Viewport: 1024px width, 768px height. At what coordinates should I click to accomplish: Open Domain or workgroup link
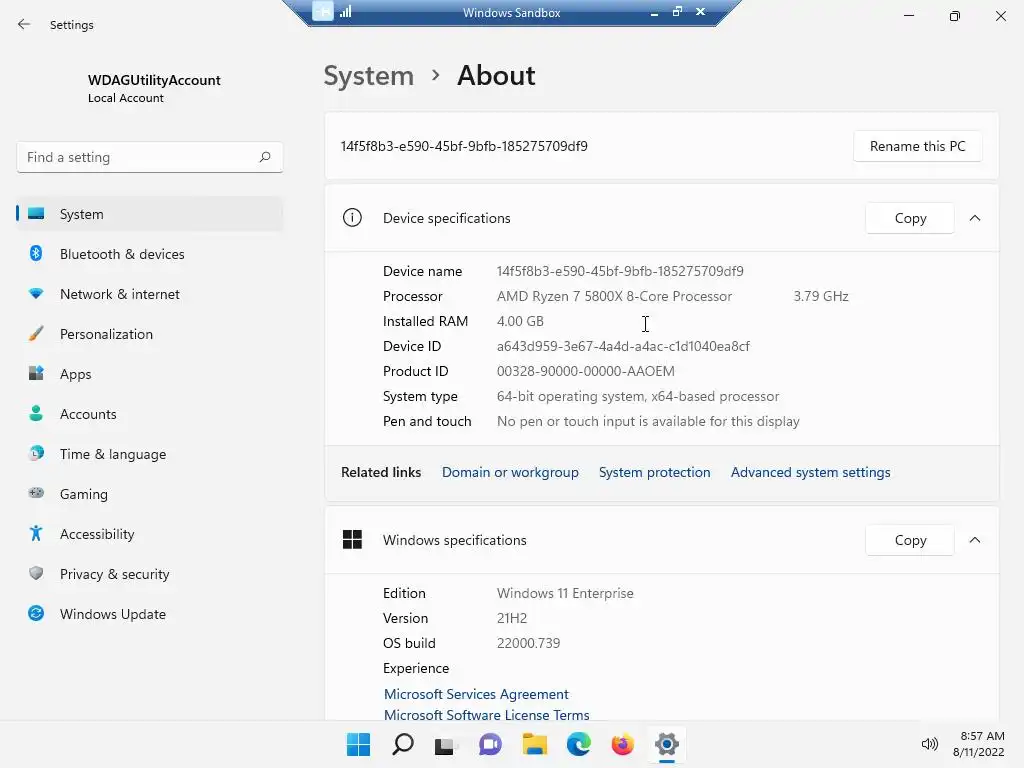510,472
